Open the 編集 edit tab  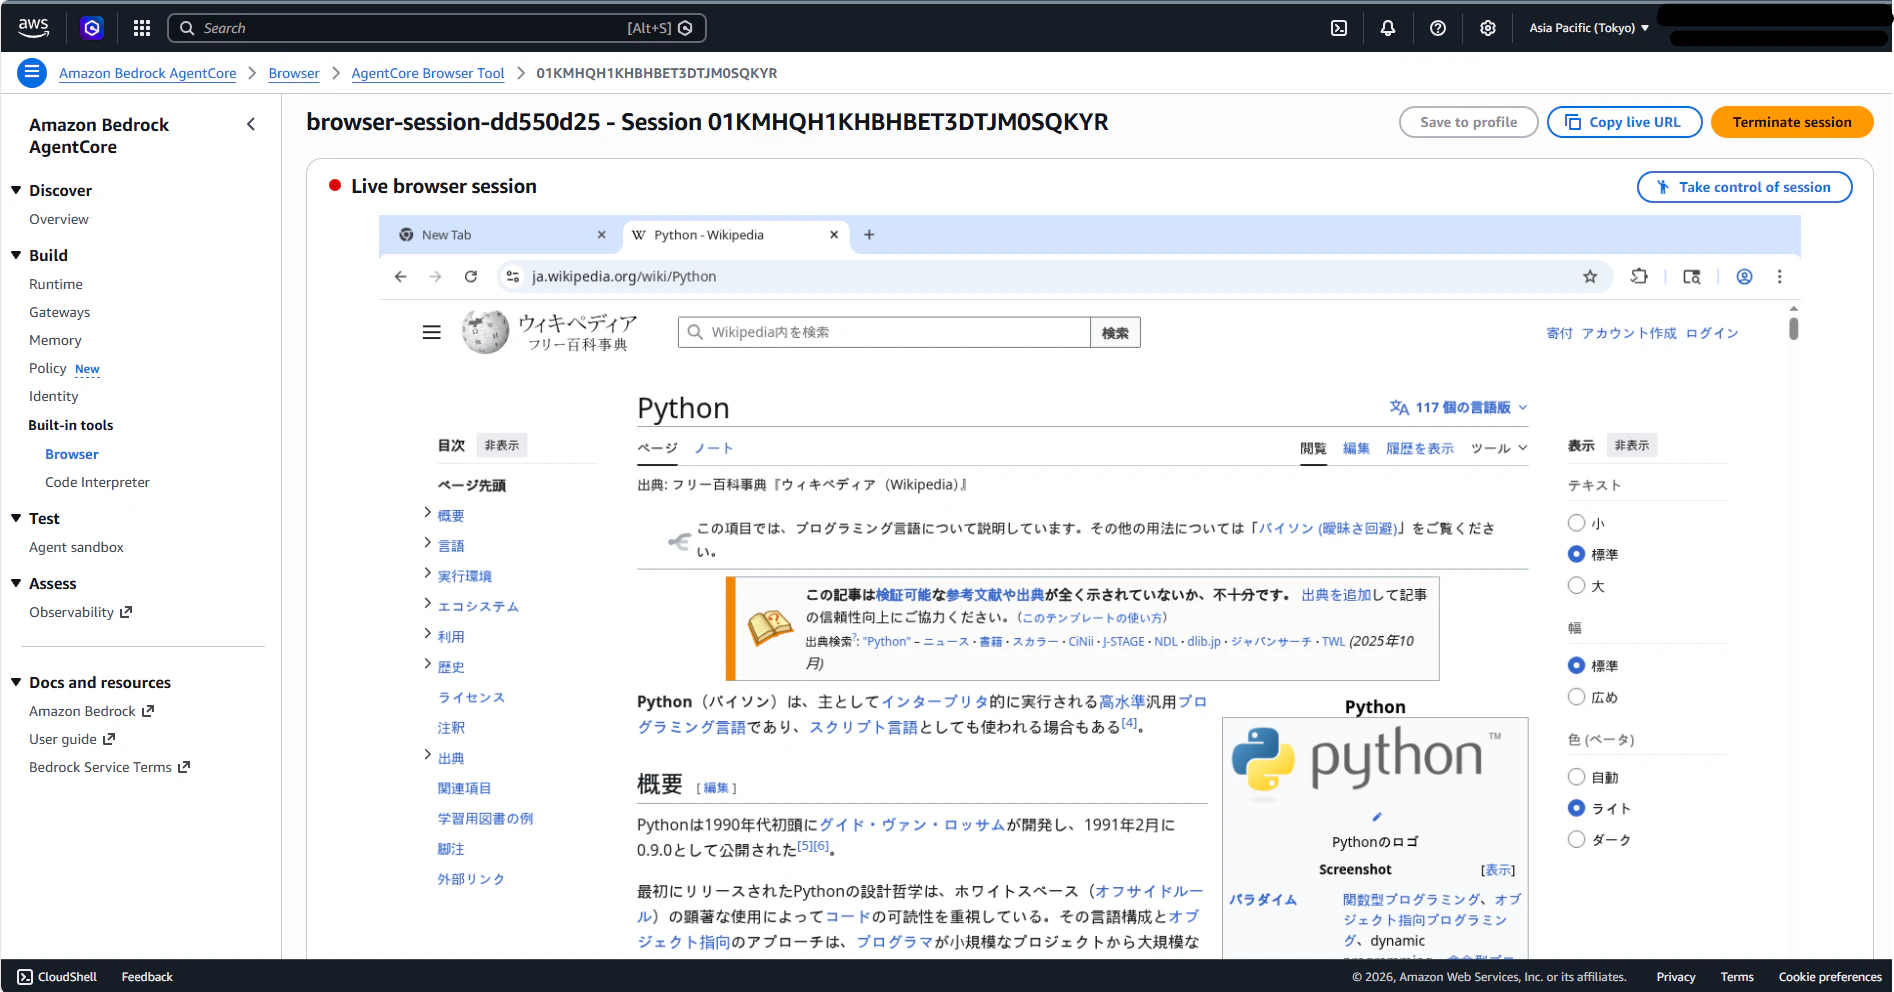(x=1356, y=448)
